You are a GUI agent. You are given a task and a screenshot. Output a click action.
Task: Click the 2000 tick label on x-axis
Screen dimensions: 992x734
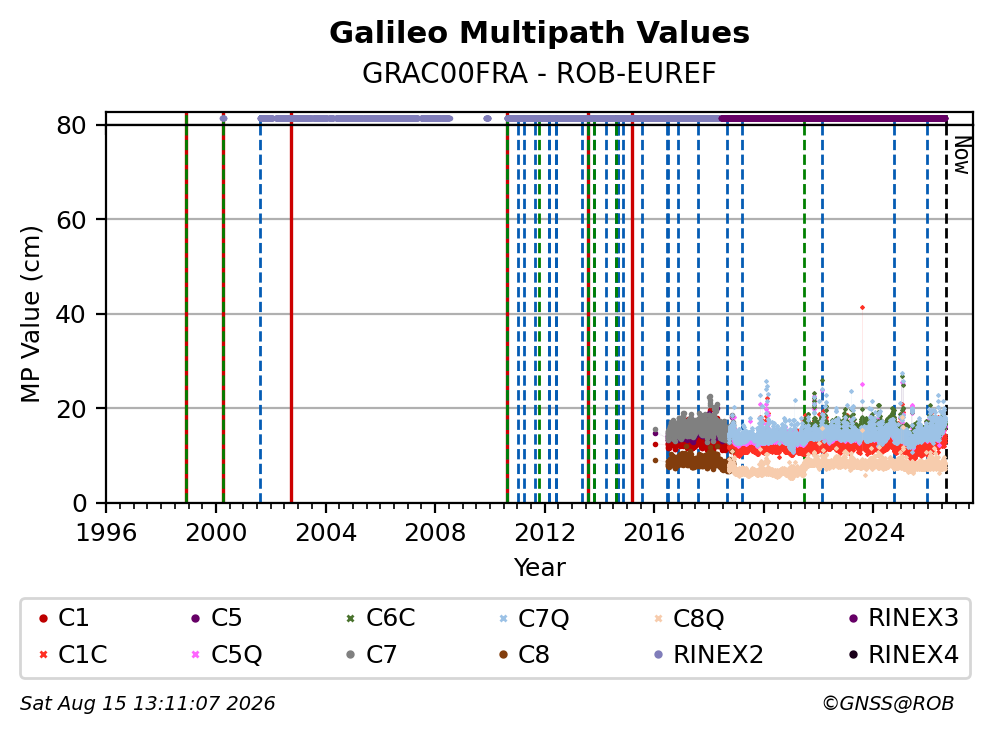(x=216, y=533)
